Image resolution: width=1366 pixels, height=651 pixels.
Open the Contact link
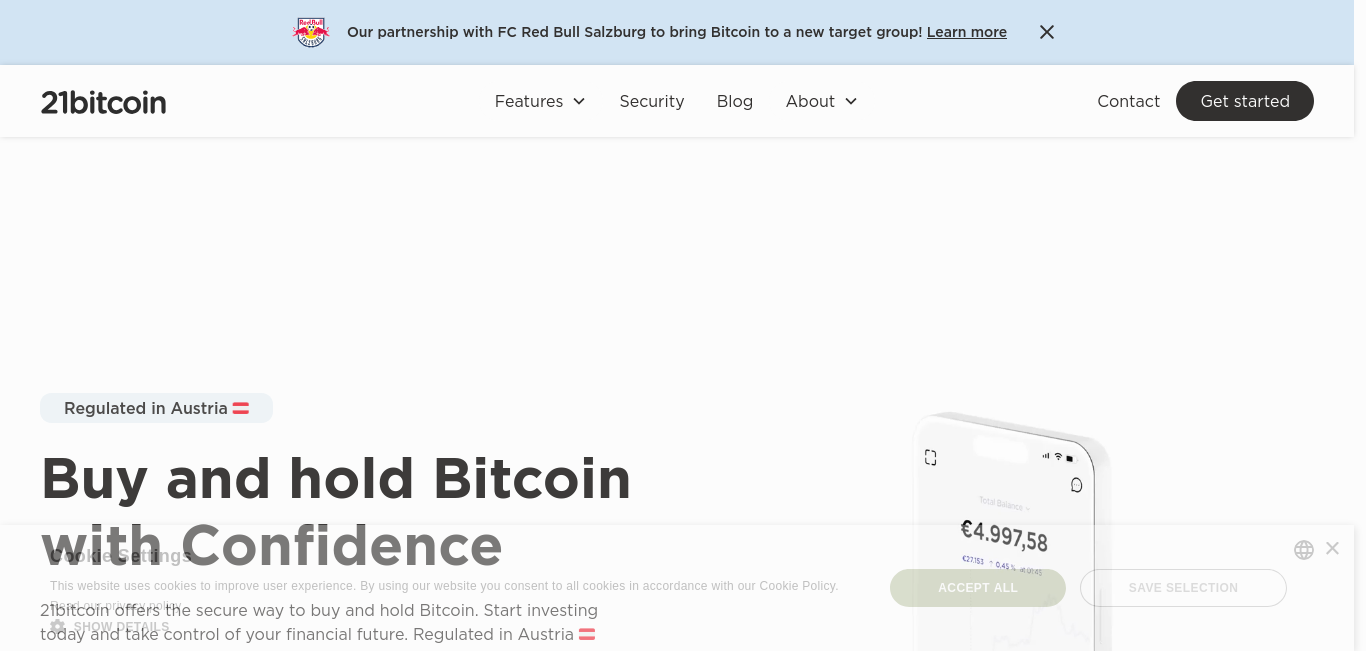pos(1128,101)
